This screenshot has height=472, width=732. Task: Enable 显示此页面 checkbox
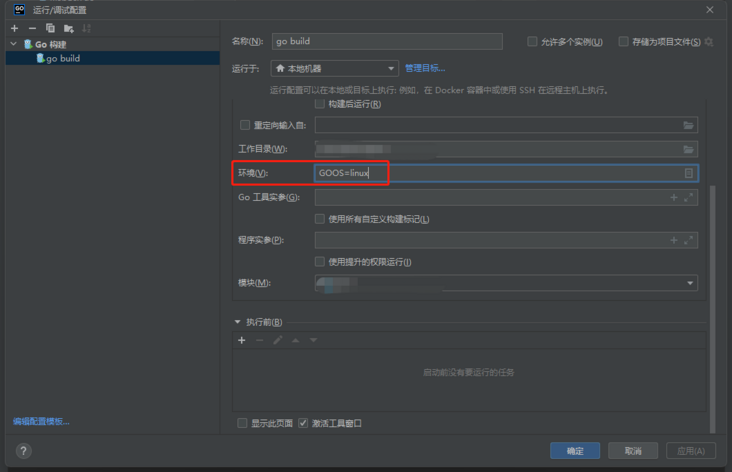(x=242, y=423)
